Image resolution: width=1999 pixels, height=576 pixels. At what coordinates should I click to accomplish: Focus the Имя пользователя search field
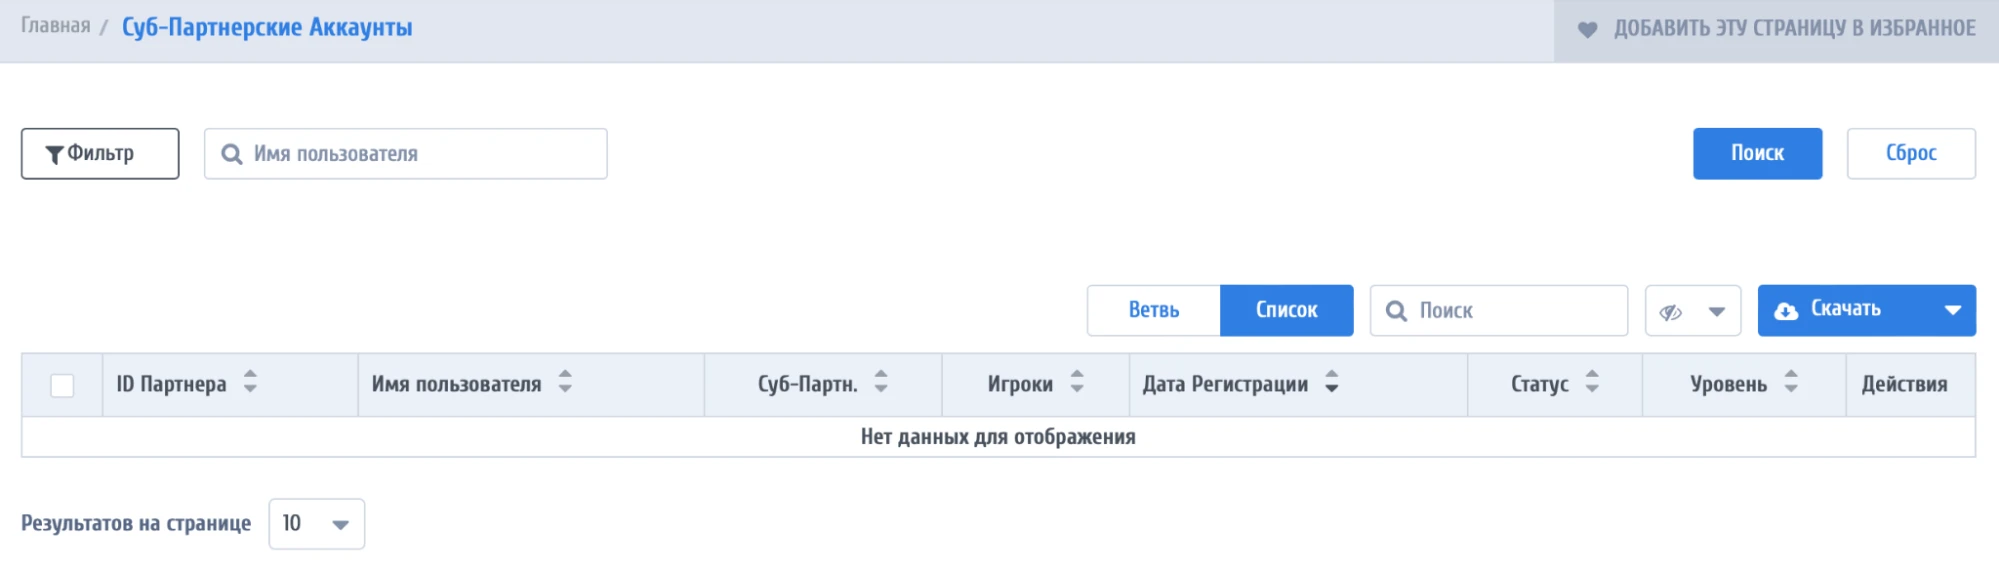click(x=406, y=154)
